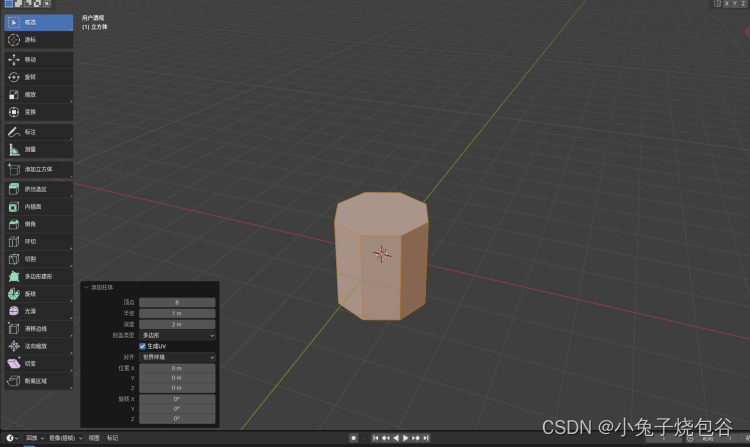Select the 断离区域 rip region tool
This screenshot has width=750, height=447.
click(x=39, y=381)
